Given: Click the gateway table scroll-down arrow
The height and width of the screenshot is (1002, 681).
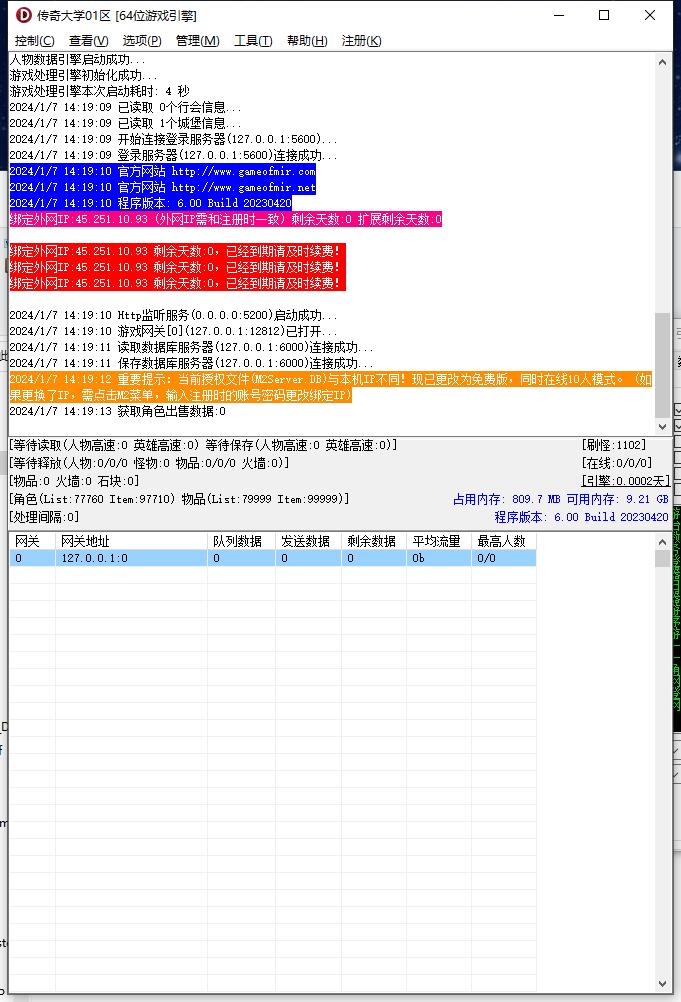Looking at the screenshot, I should [662, 984].
